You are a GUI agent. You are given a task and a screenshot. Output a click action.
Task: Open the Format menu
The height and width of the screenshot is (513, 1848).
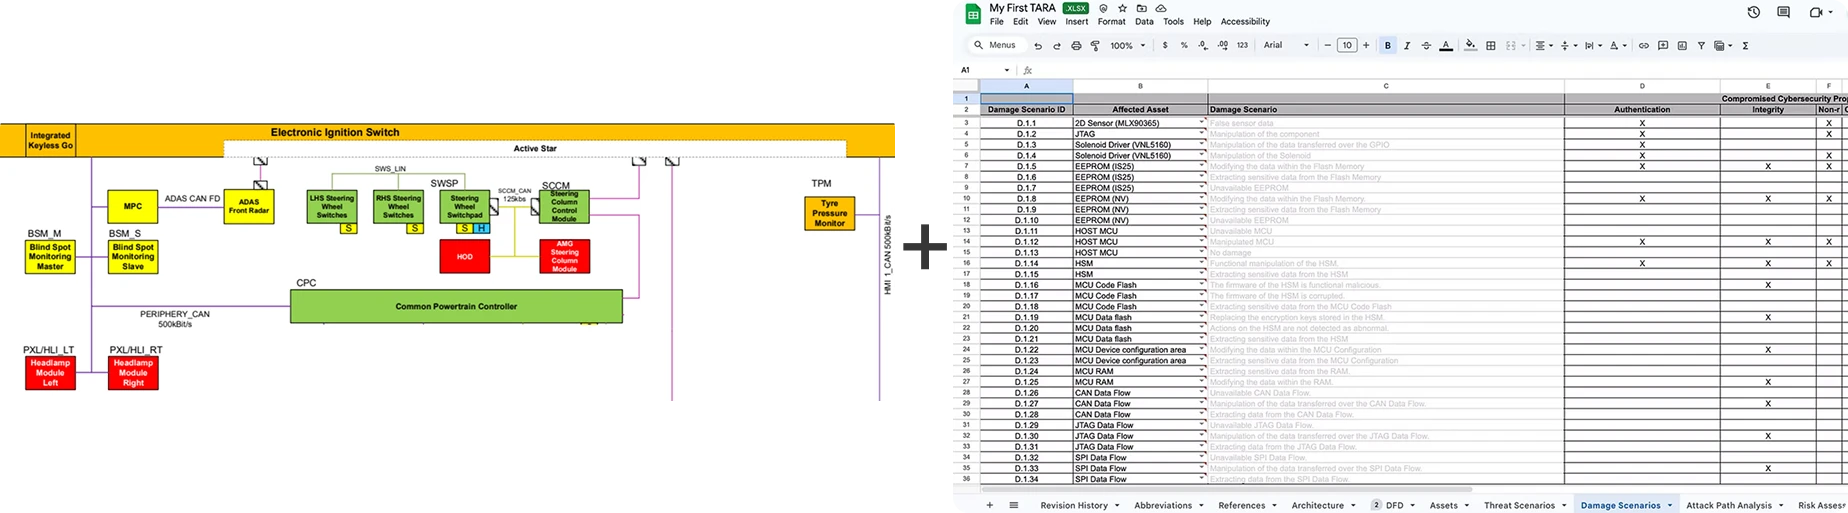pyautogui.click(x=1111, y=21)
